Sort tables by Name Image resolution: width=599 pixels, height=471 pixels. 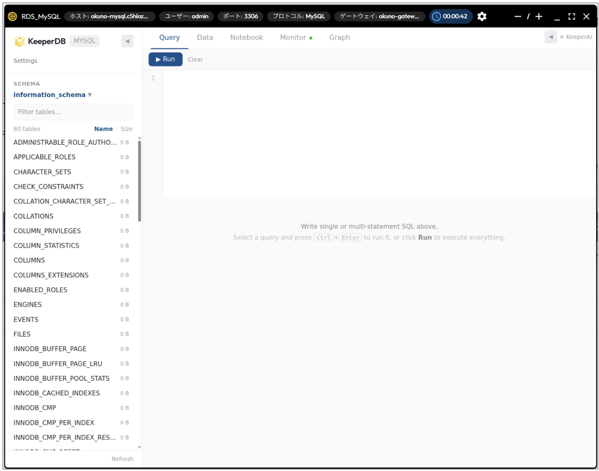[x=103, y=129]
